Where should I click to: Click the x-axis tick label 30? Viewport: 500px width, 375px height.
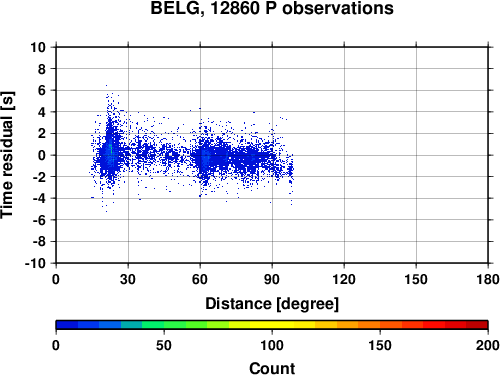128,279
